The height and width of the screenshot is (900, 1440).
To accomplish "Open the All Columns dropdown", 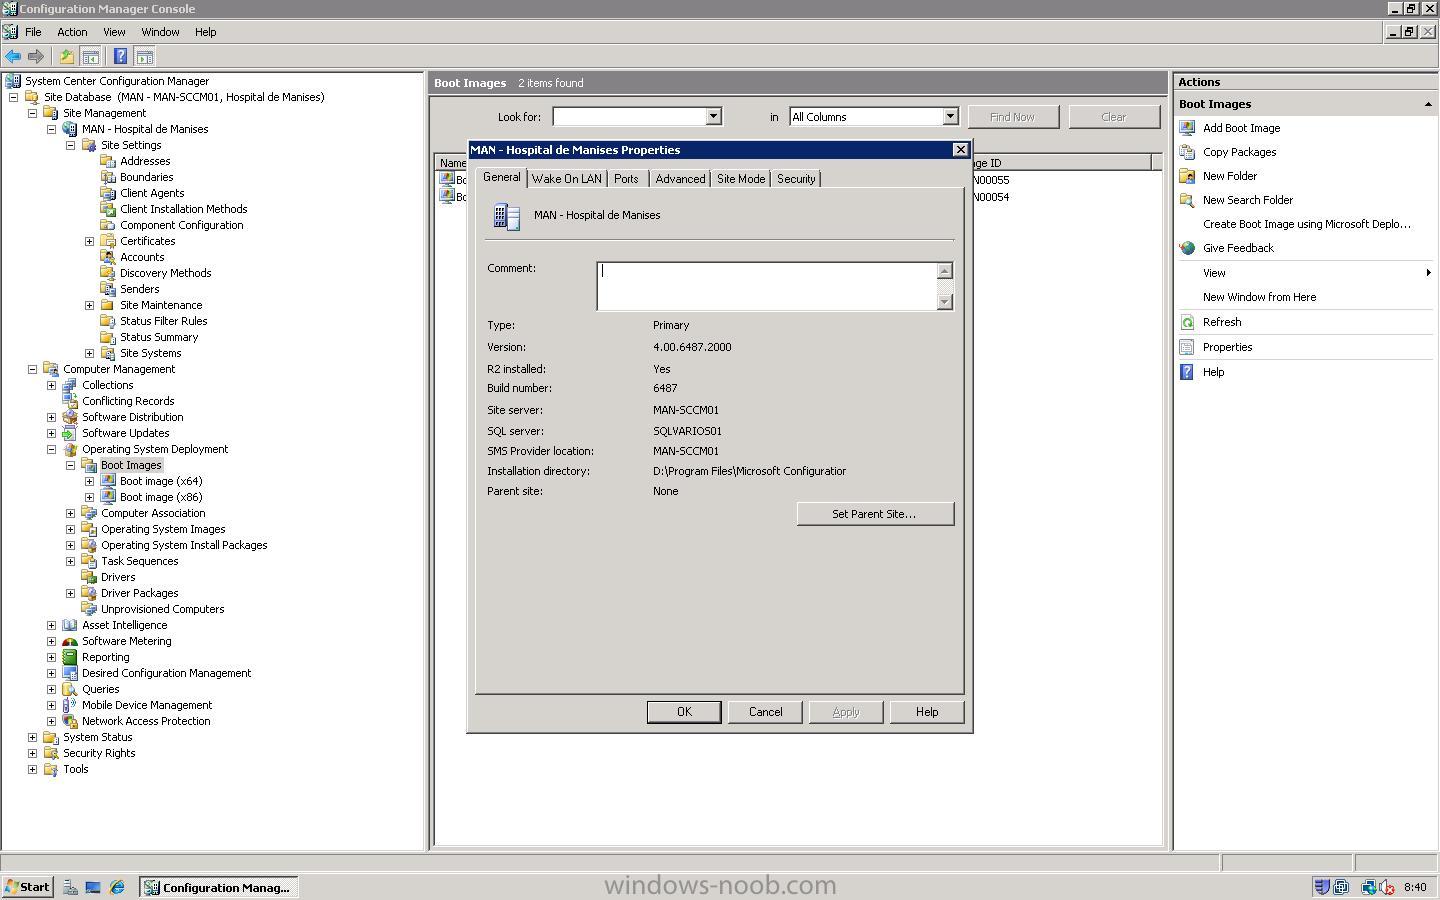I will (x=950, y=117).
